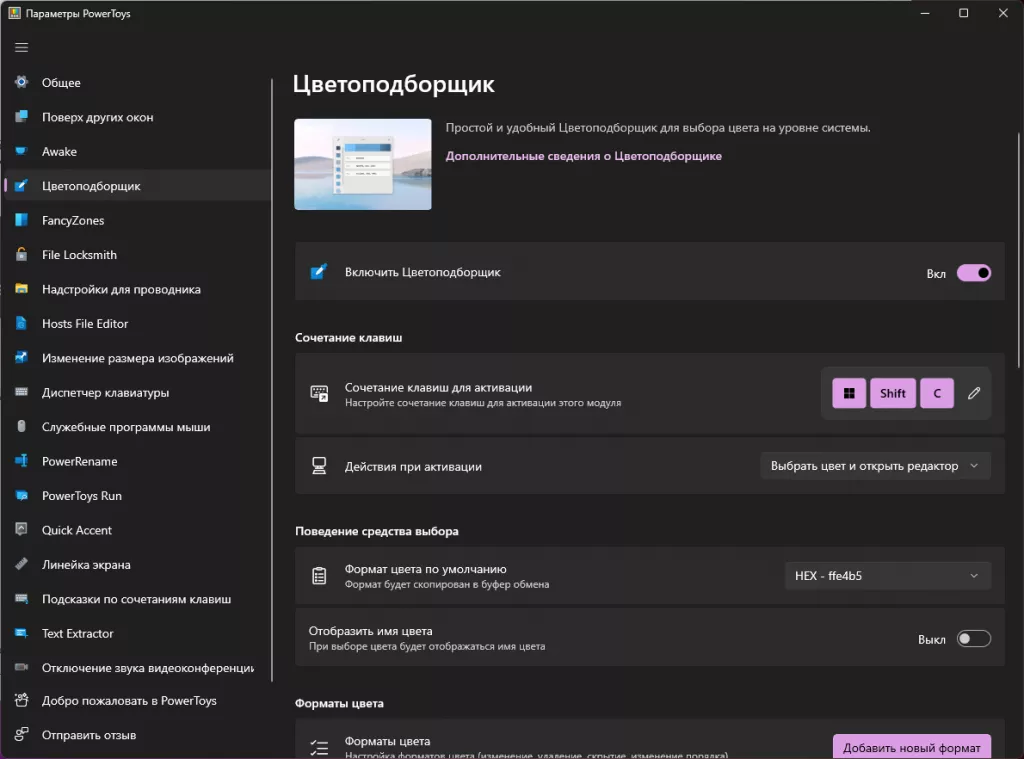
Task: Click the 'Добавить новый формат' button
Action: pyautogui.click(x=911, y=747)
